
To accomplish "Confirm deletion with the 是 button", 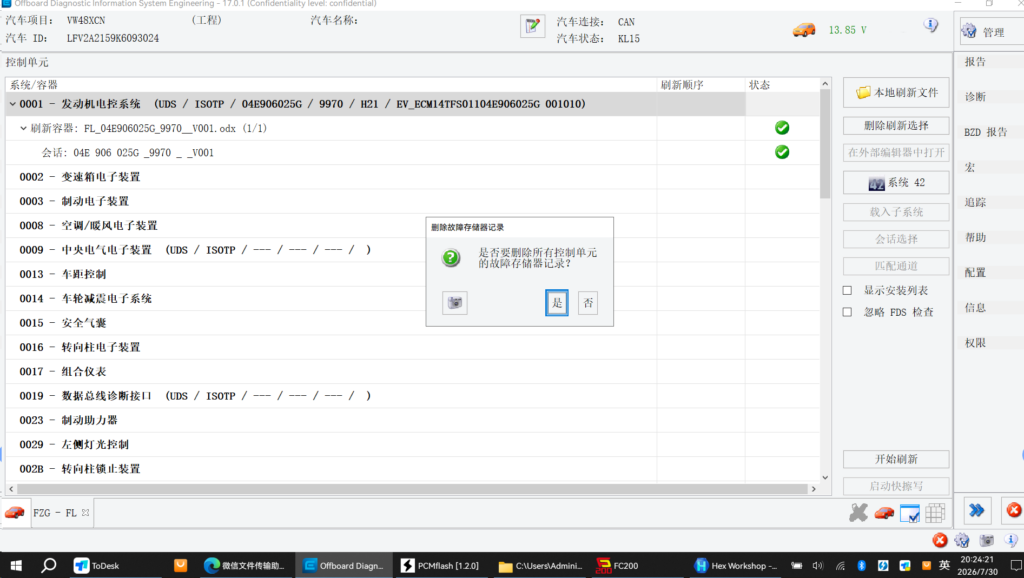I will tap(557, 302).
